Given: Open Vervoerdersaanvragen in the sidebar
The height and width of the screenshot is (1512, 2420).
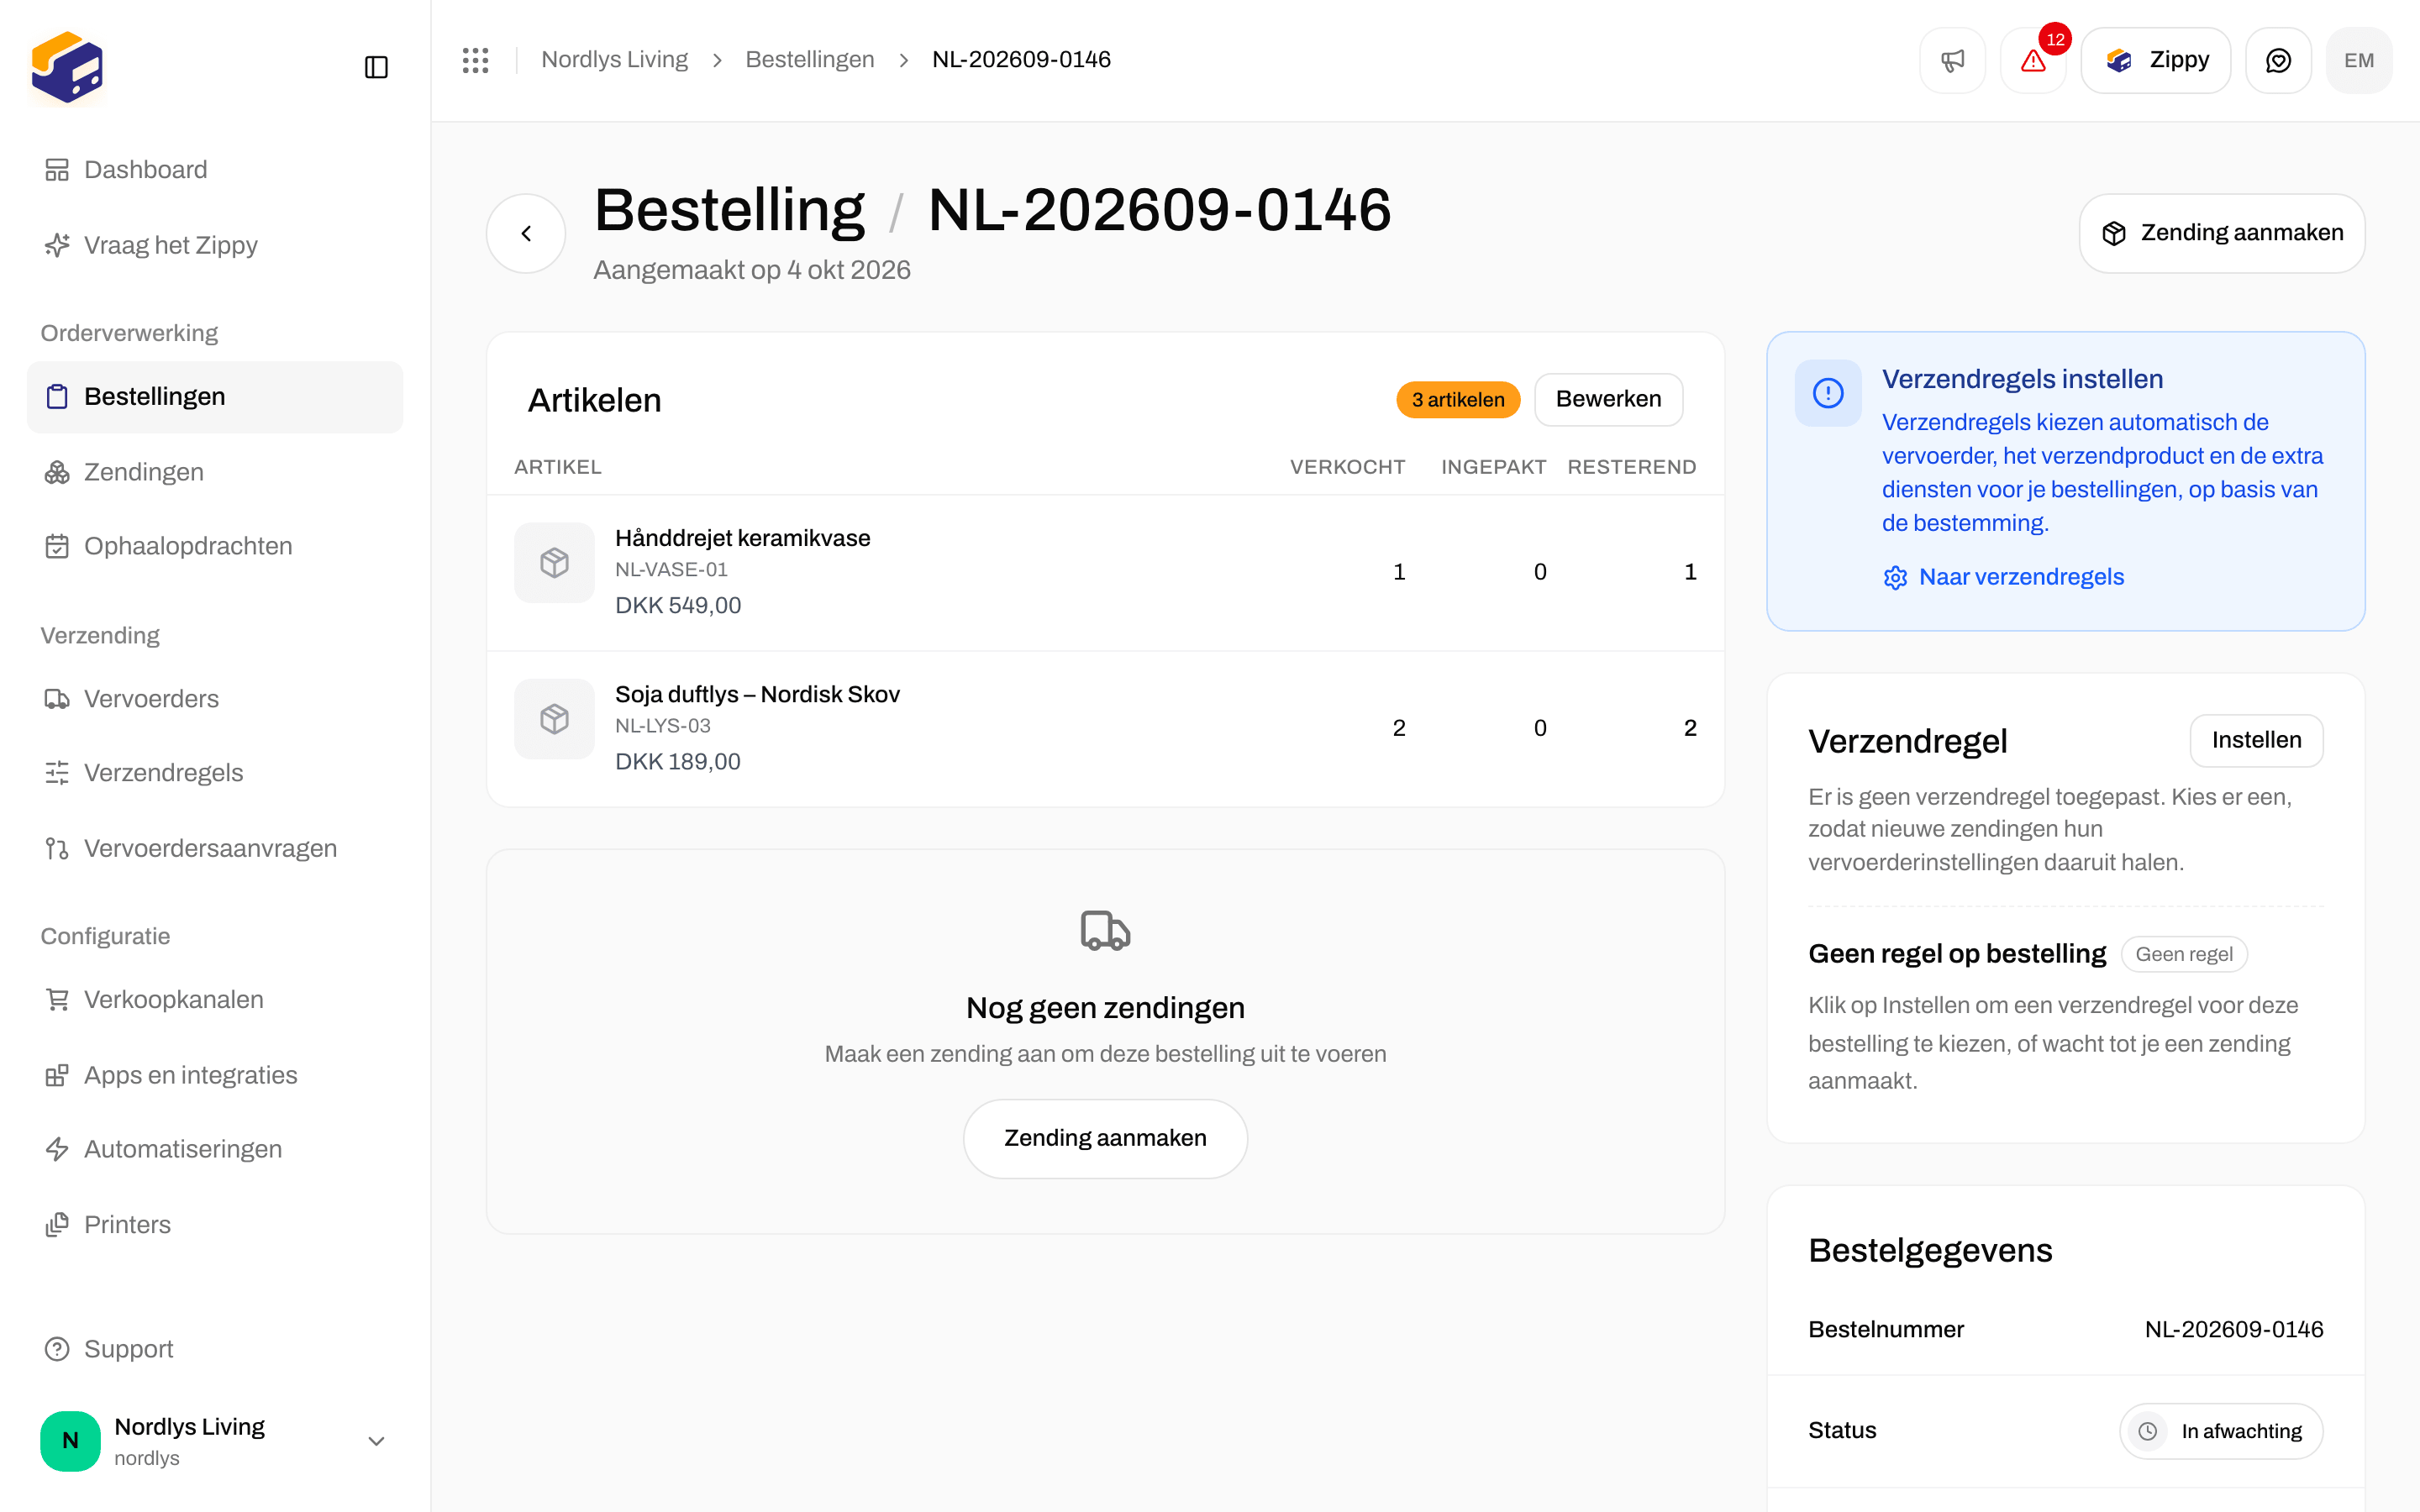Looking at the screenshot, I should click(215, 848).
